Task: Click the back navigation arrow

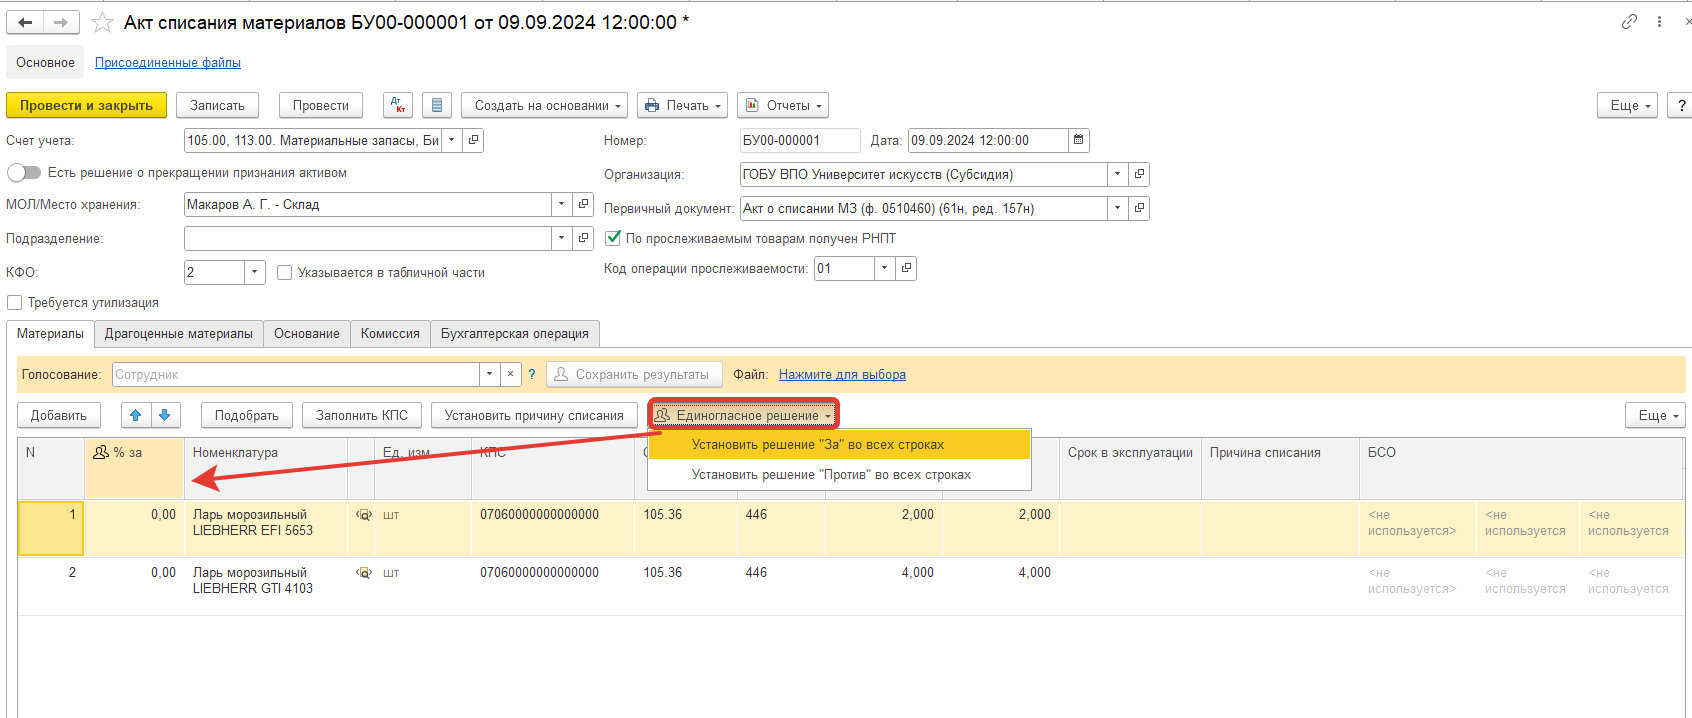Action: pyautogui.click(x=25, y=22)
